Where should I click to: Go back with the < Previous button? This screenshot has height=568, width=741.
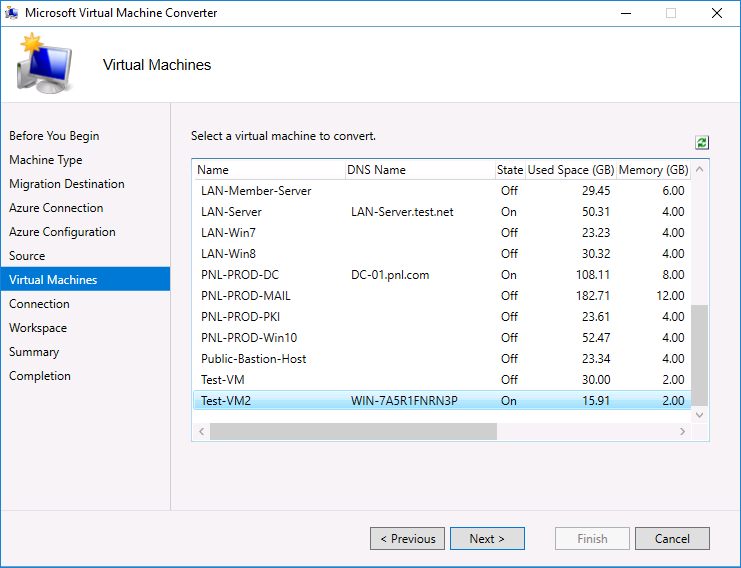pos(407,539)
